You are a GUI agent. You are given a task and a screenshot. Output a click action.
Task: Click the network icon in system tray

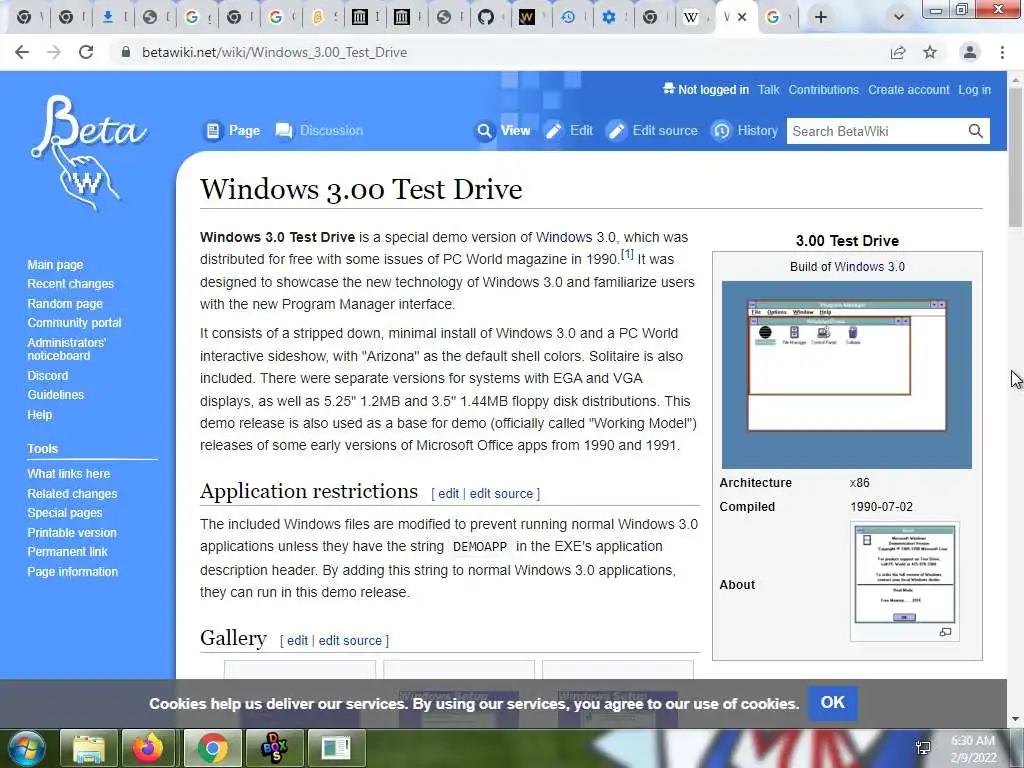923,748
